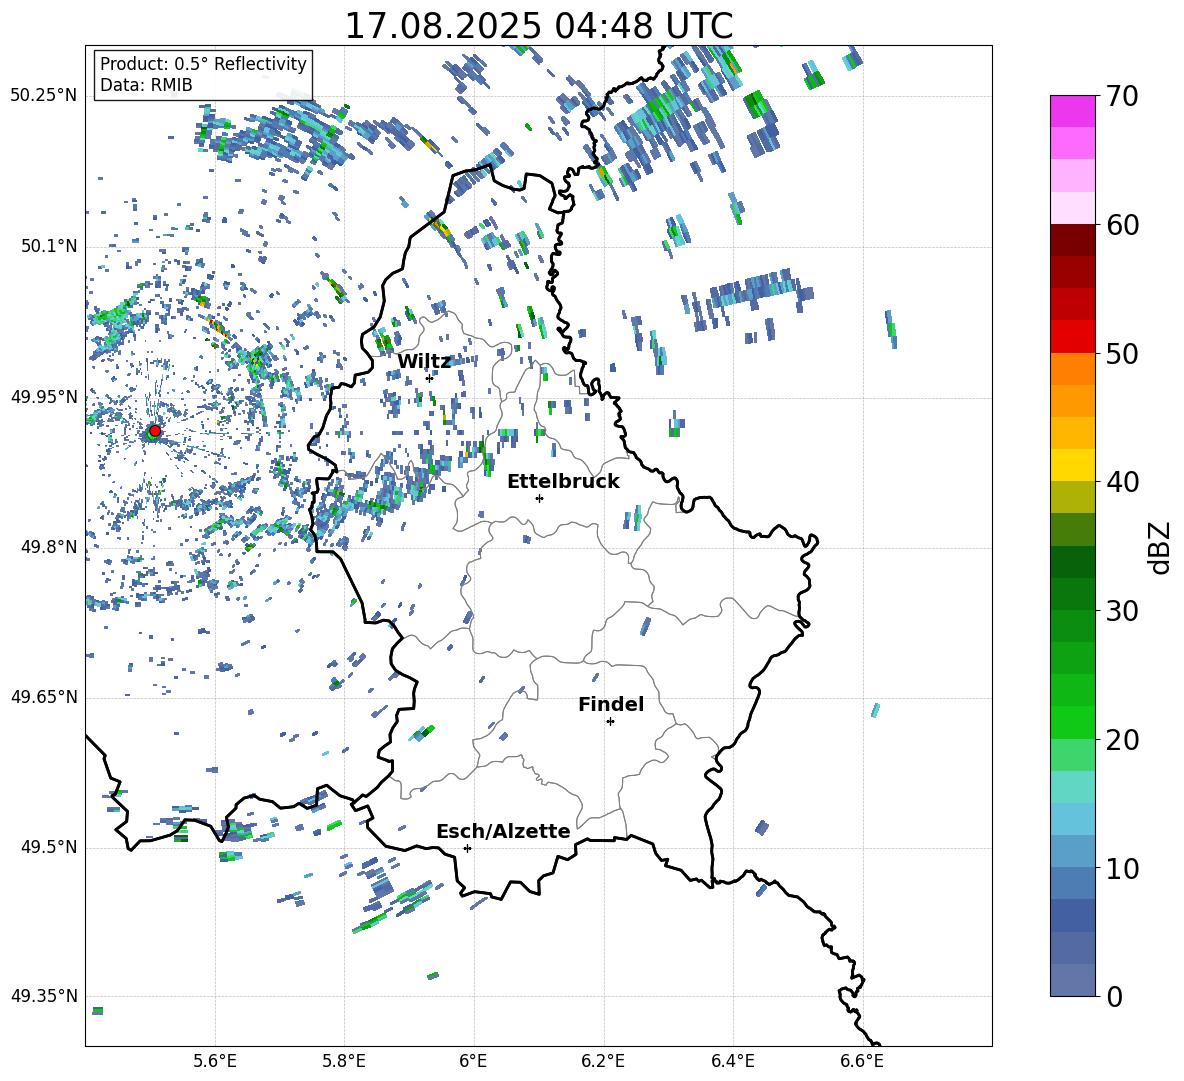The width and height of the screenshot is (1184, 1081).
Task: Click the 6°E longitude label
Action: coord(473,1061)
